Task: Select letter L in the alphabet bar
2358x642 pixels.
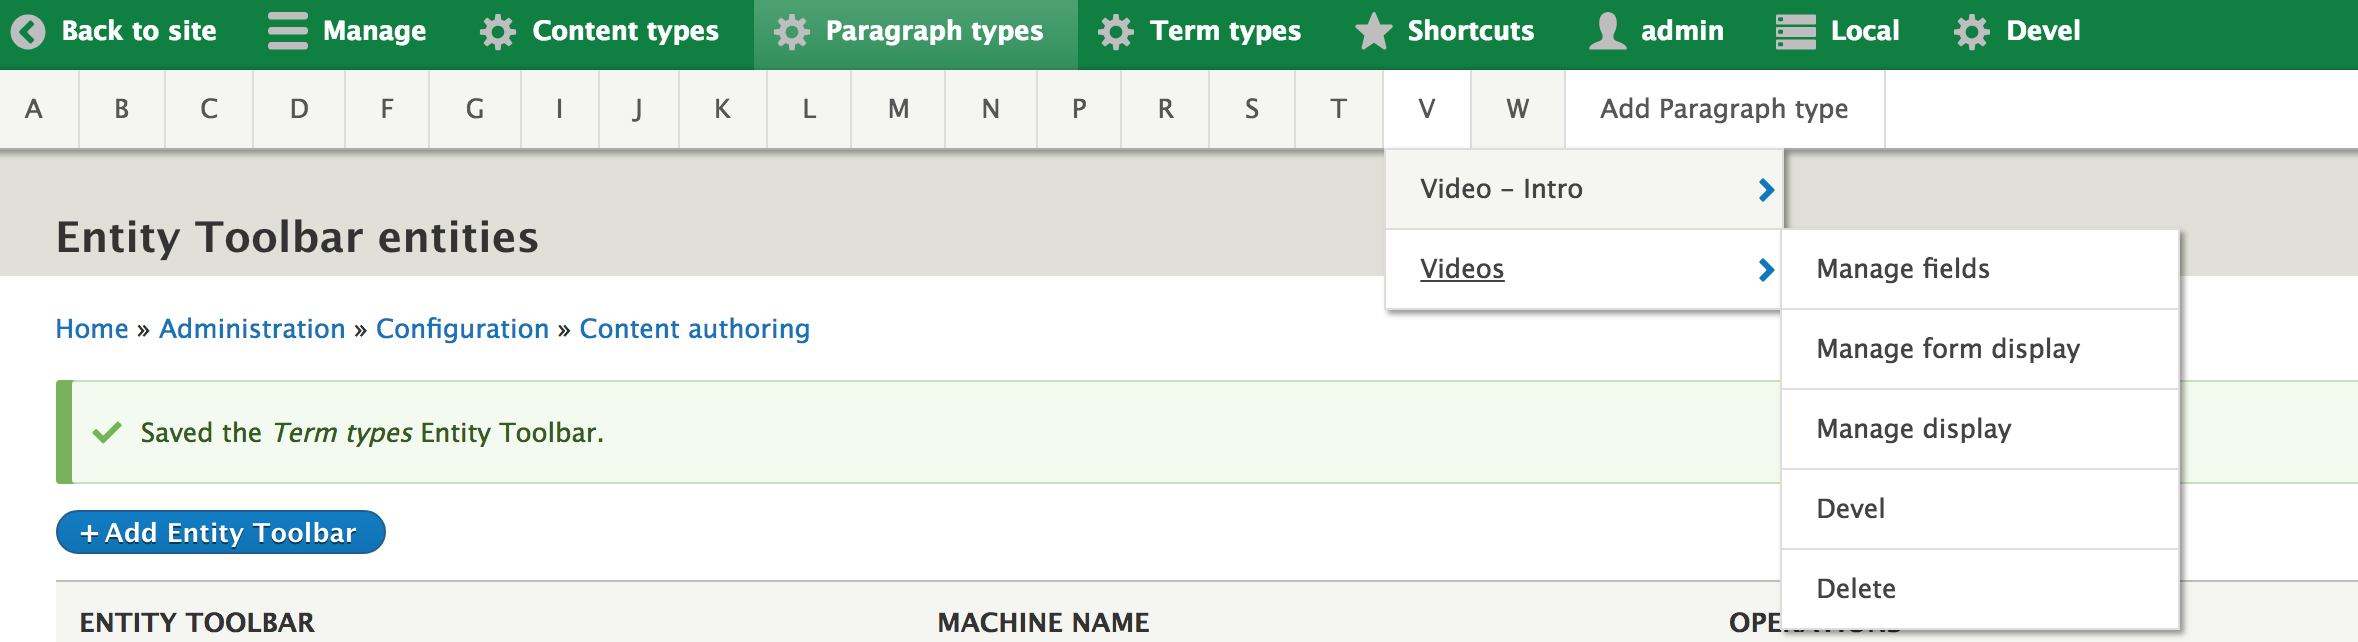Action: click(809, 109)
